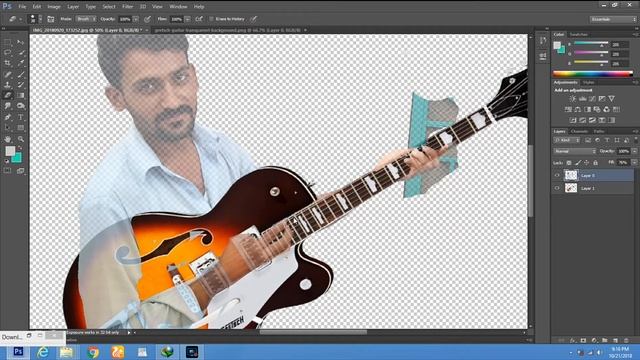The height and width of the screenshot is (360, 640).
Task: Select the Eyedropper tool
Action: coord(21,63)
